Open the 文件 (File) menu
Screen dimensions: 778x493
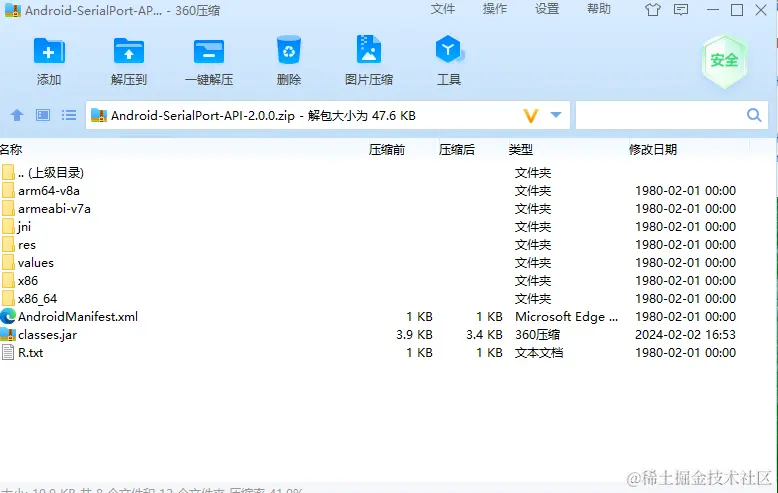(x=443, y=9)
